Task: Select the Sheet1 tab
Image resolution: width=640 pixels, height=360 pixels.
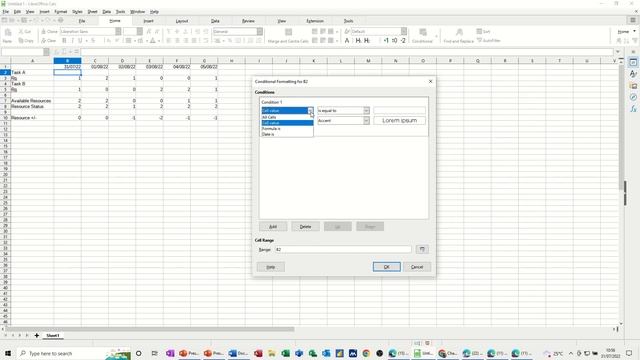Action: click(53, 336)
